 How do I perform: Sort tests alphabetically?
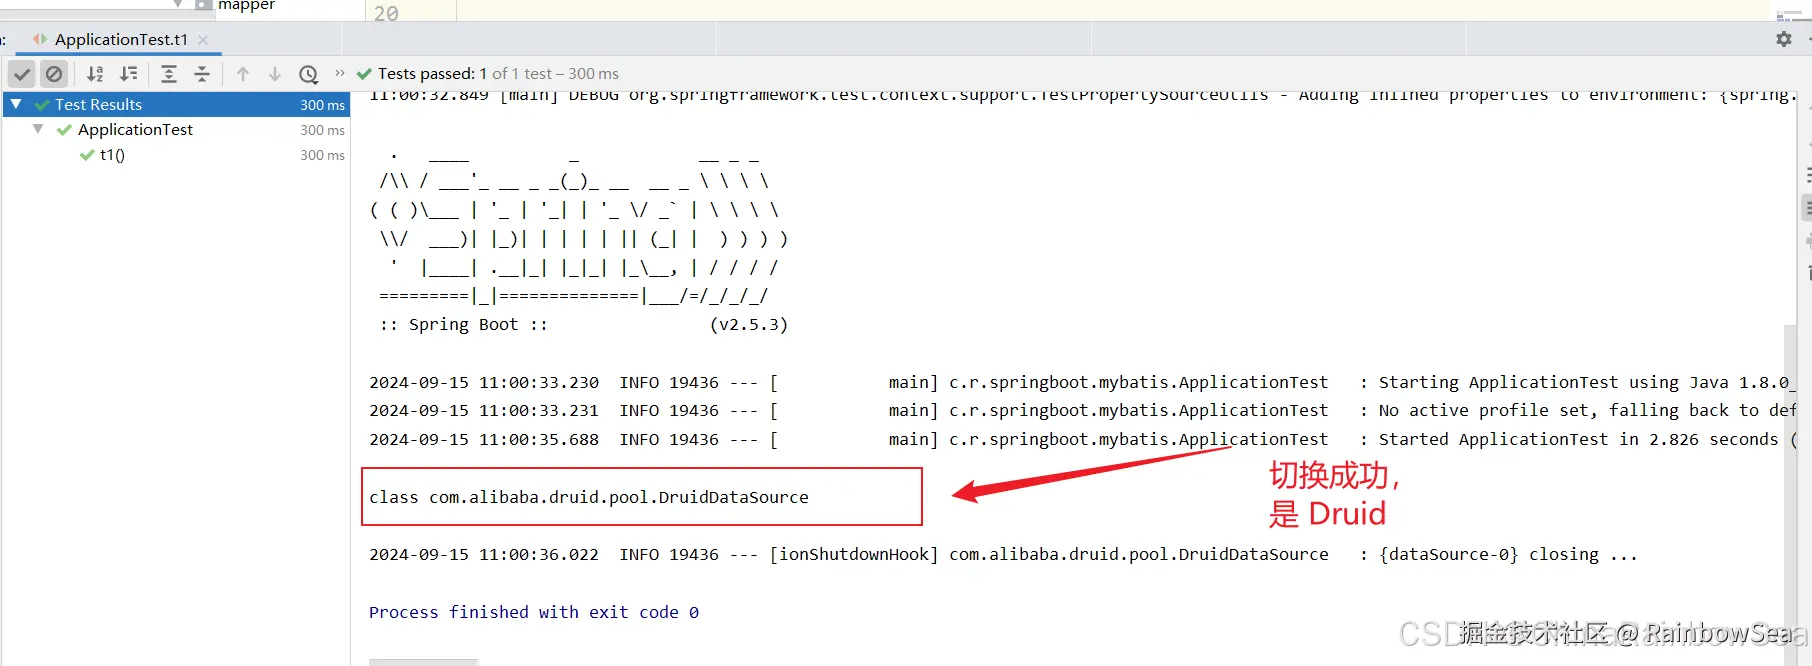click(x=95, y=74)
